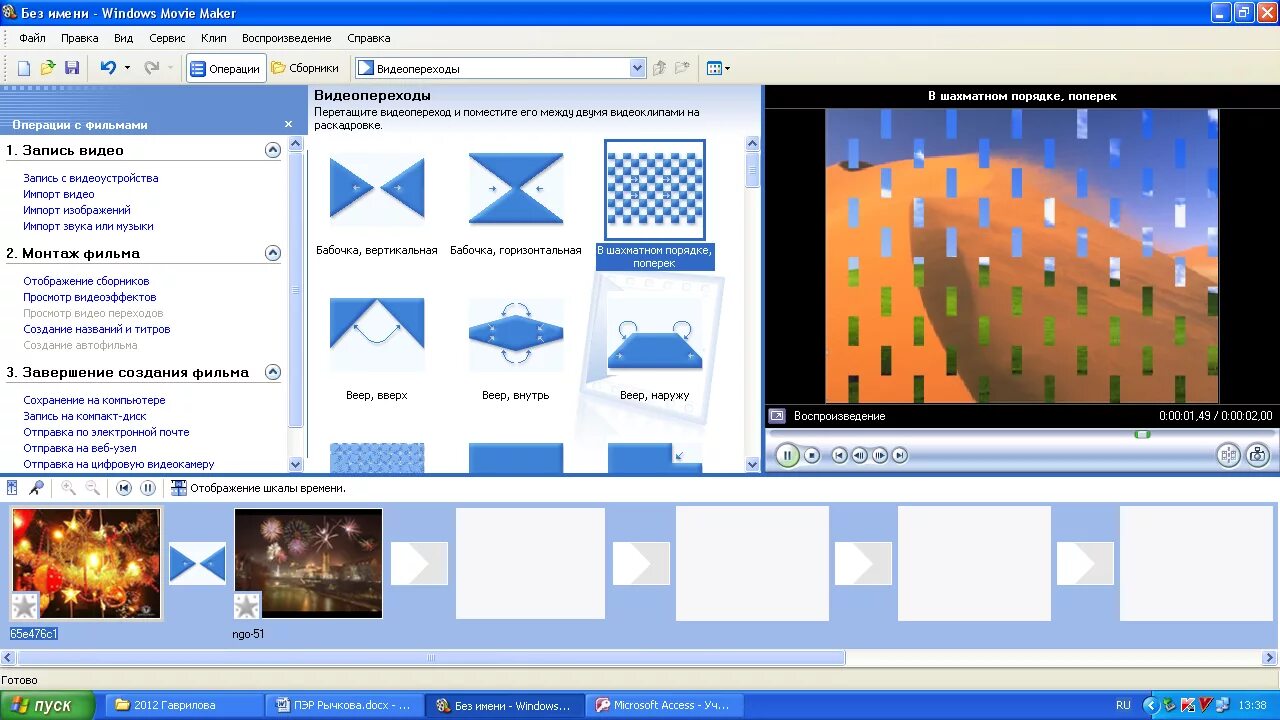Click Отправка по электронной почте link
The image size is (1280, 720).
click(x=106, y=432)
